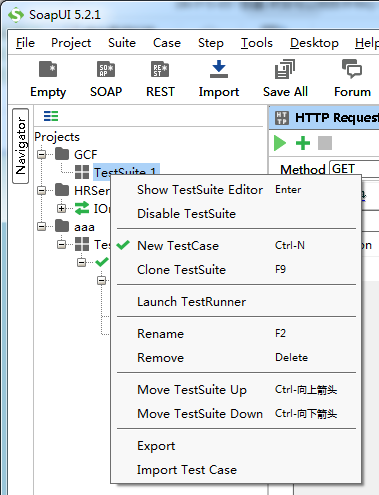
Task: Open the Case menu
Action: click(x=167, y=43)
